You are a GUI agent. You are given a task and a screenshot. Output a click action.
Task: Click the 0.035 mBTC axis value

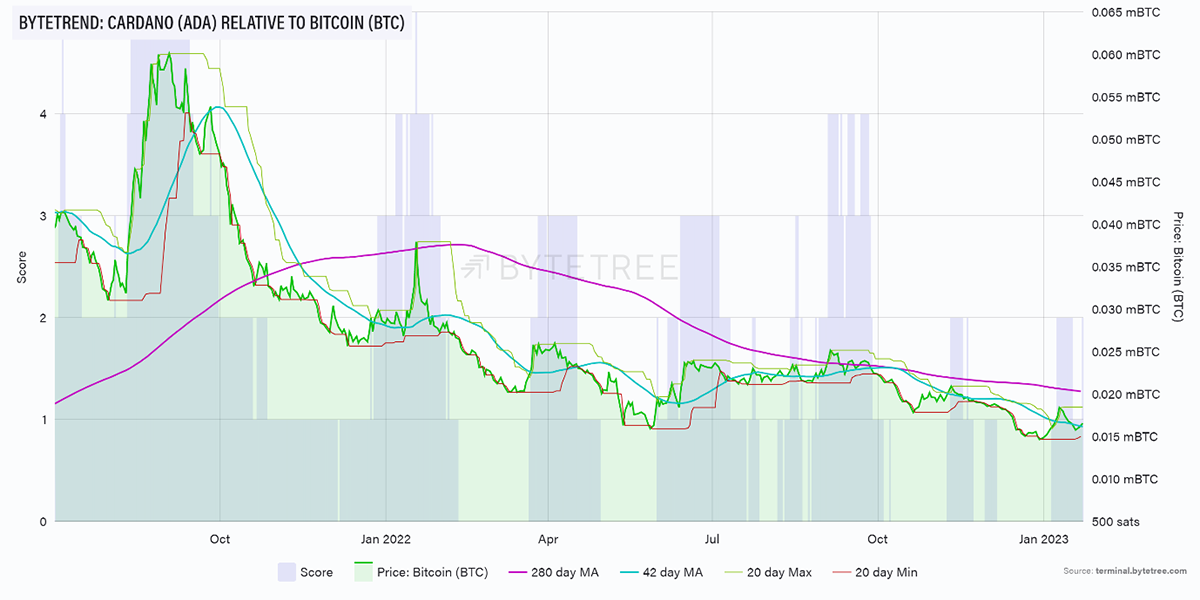[x=1126, y=267]
